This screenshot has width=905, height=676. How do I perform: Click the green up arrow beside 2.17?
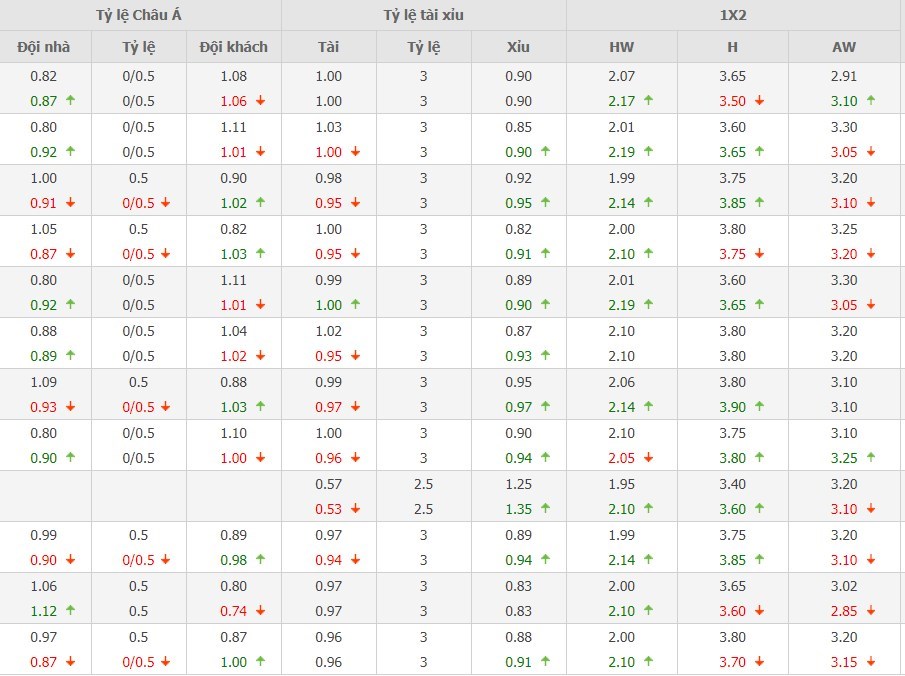tap(648, 101)
